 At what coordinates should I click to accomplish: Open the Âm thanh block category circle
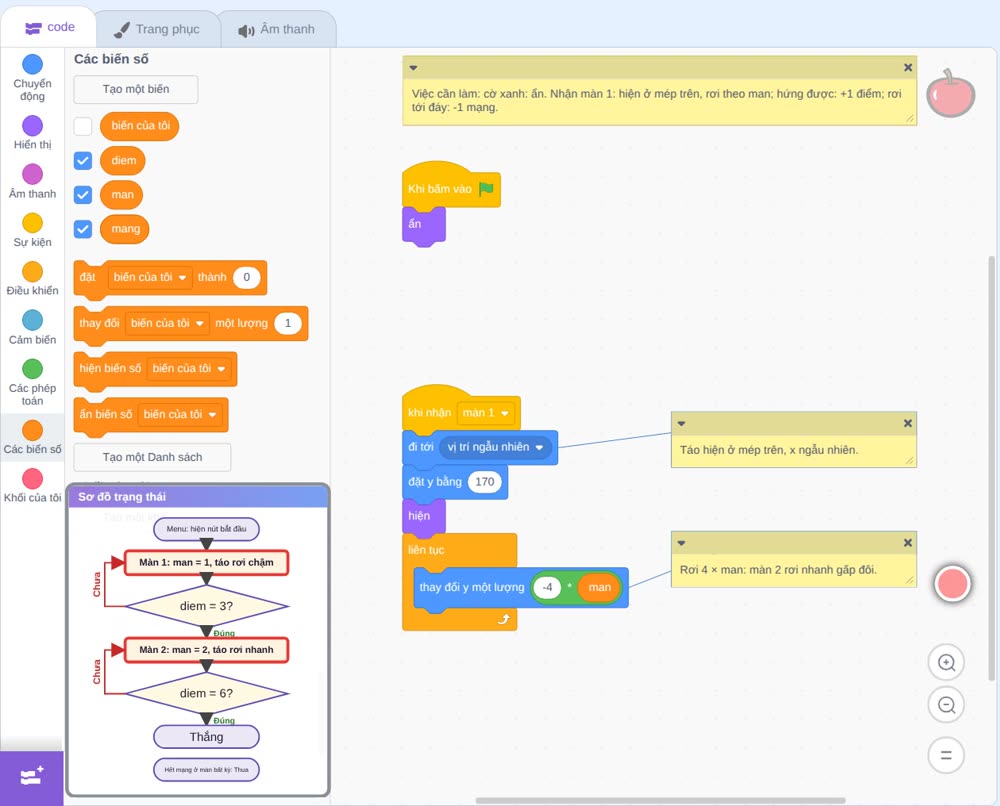[x=33, y=174]
